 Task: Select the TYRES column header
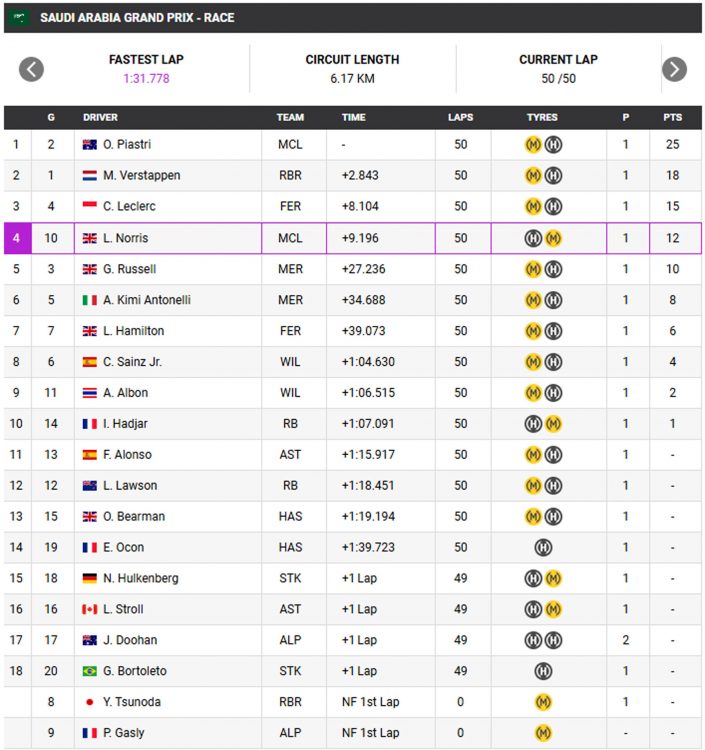542,118
